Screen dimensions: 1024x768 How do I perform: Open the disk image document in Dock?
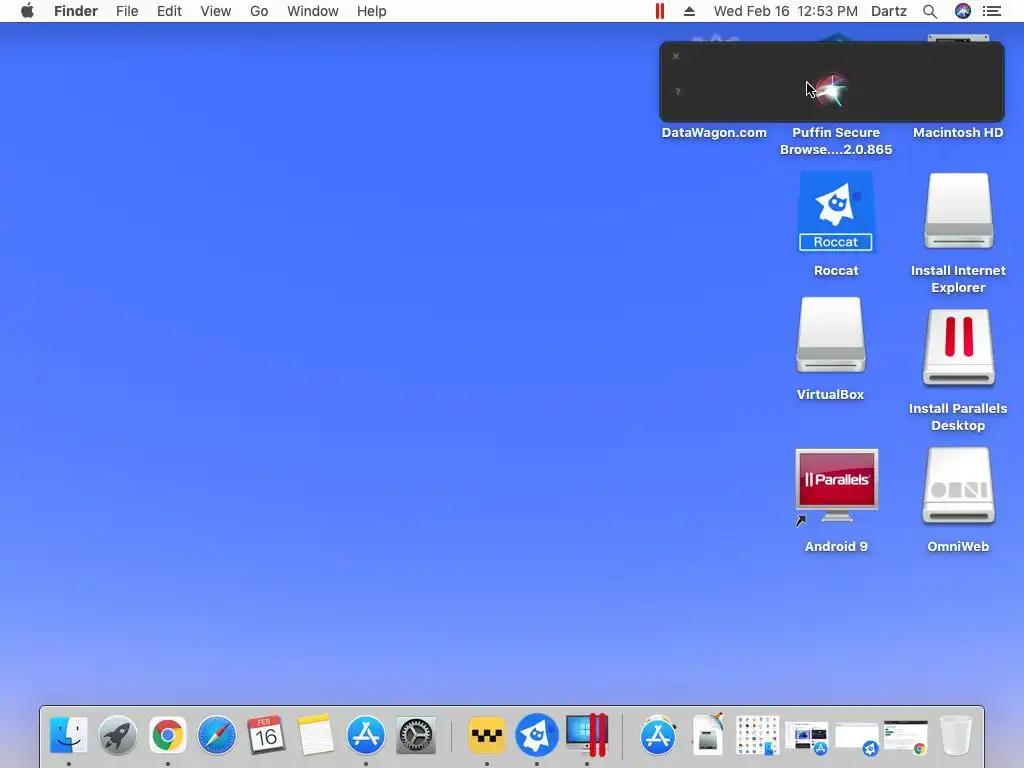point(708,735)
